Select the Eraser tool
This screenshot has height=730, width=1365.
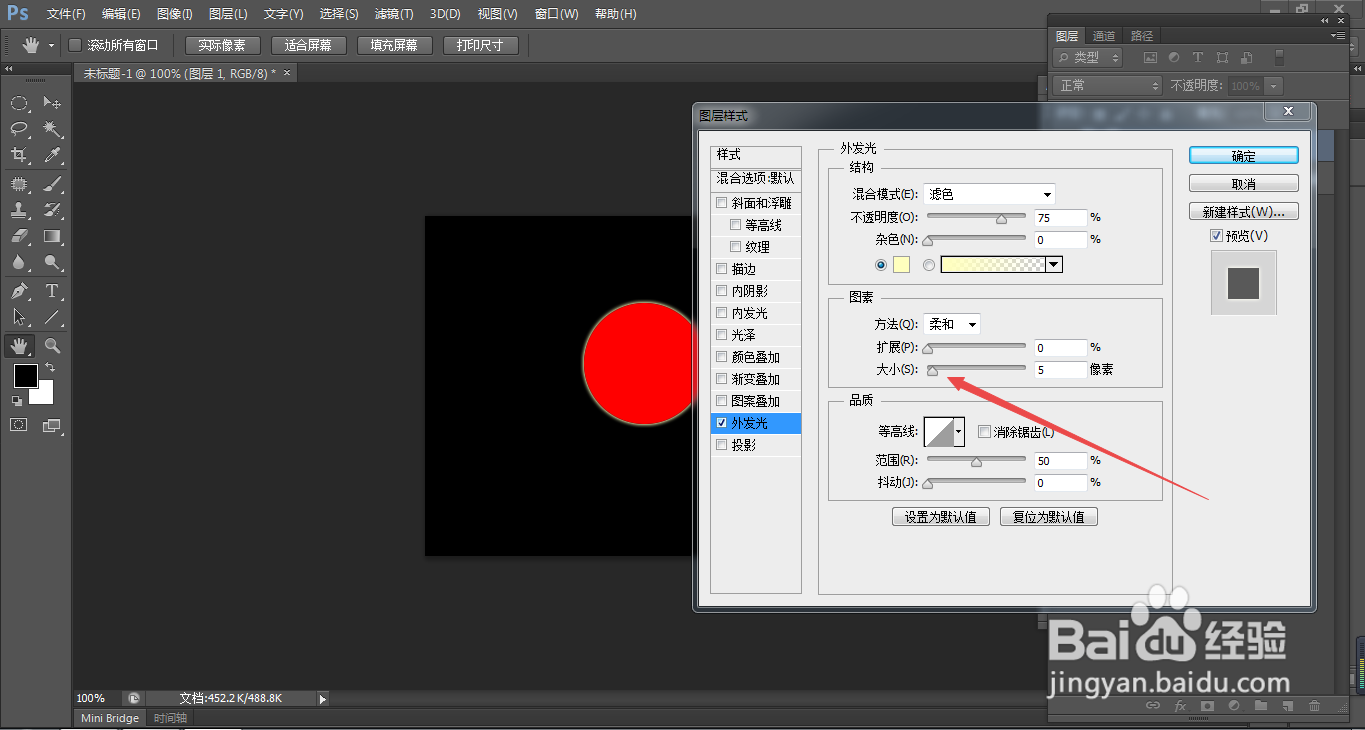point(19,236)
